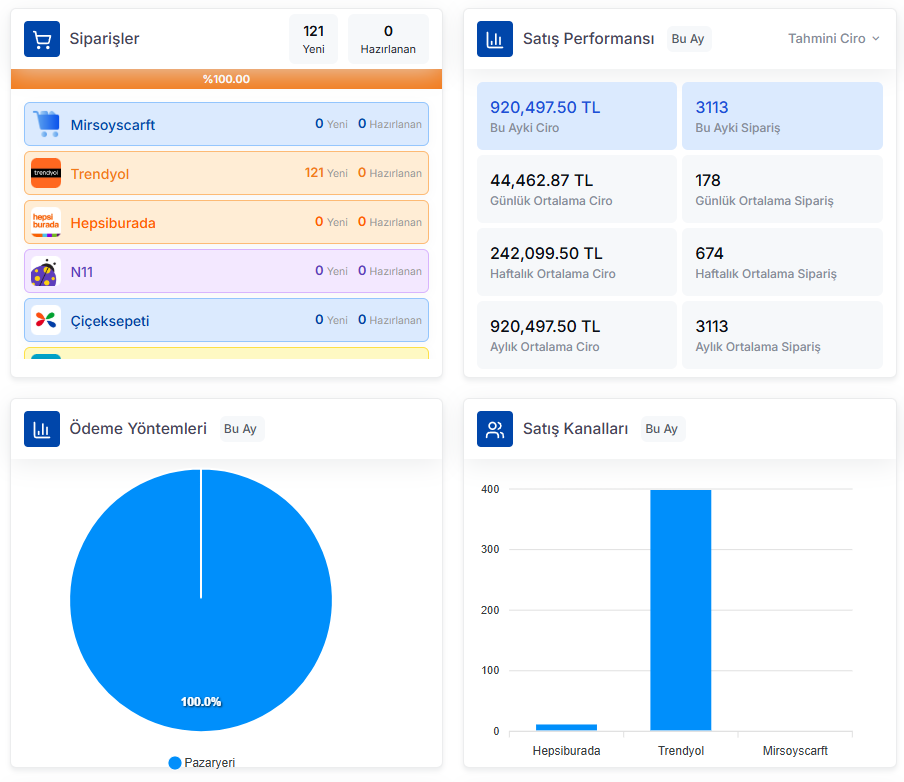The image size is (904, 782).
Task: Click the chart icon beside Ödeme Yöntemleri
Action: point(42,429)
